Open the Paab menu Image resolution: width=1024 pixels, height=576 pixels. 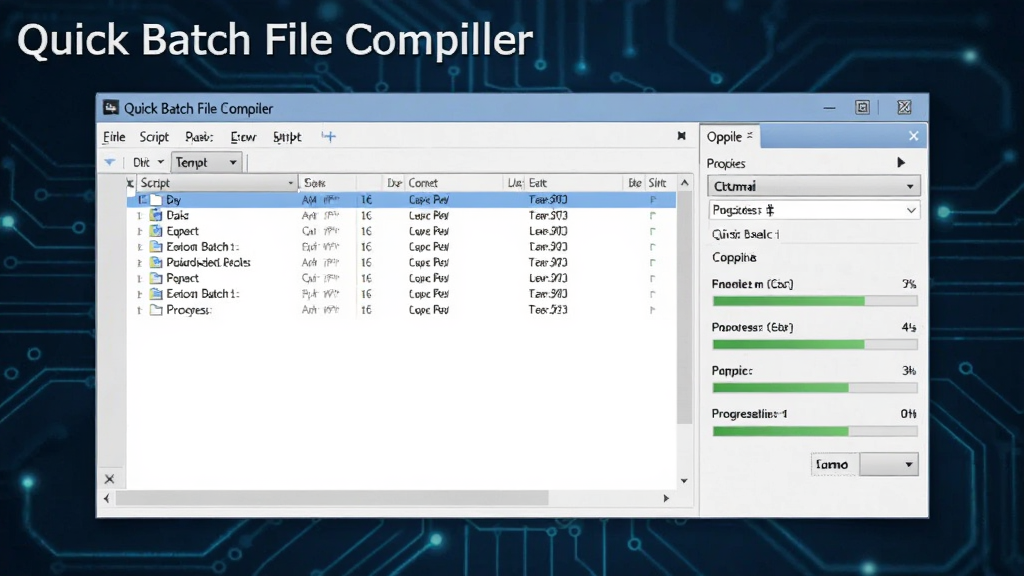199,136
